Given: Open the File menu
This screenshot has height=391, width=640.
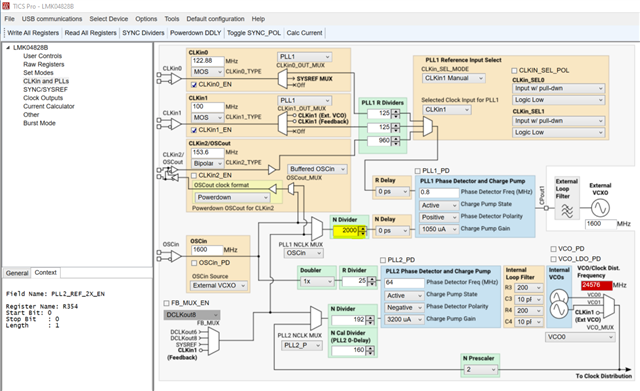Looking at the screenshot, I should click(x=9, y=19).
